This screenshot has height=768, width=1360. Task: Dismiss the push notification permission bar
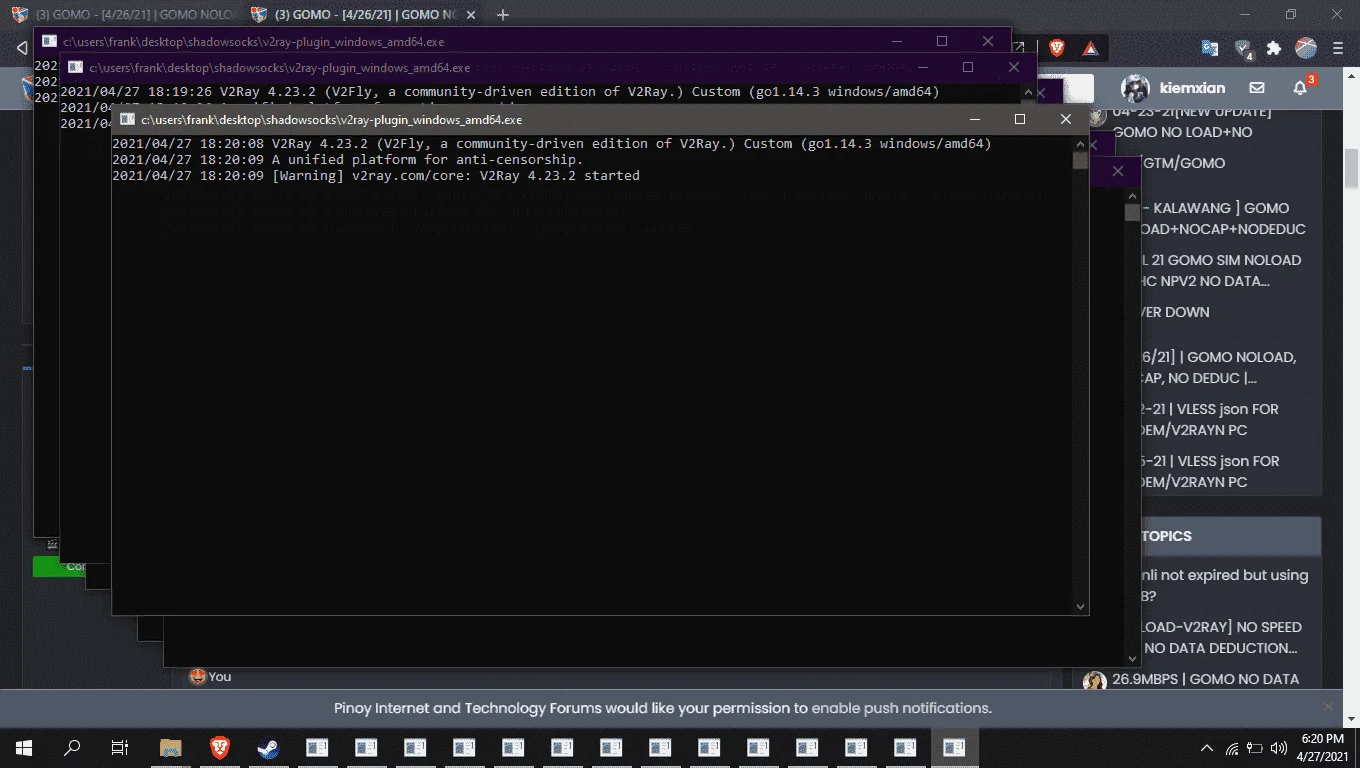[x=1328, y=707]
